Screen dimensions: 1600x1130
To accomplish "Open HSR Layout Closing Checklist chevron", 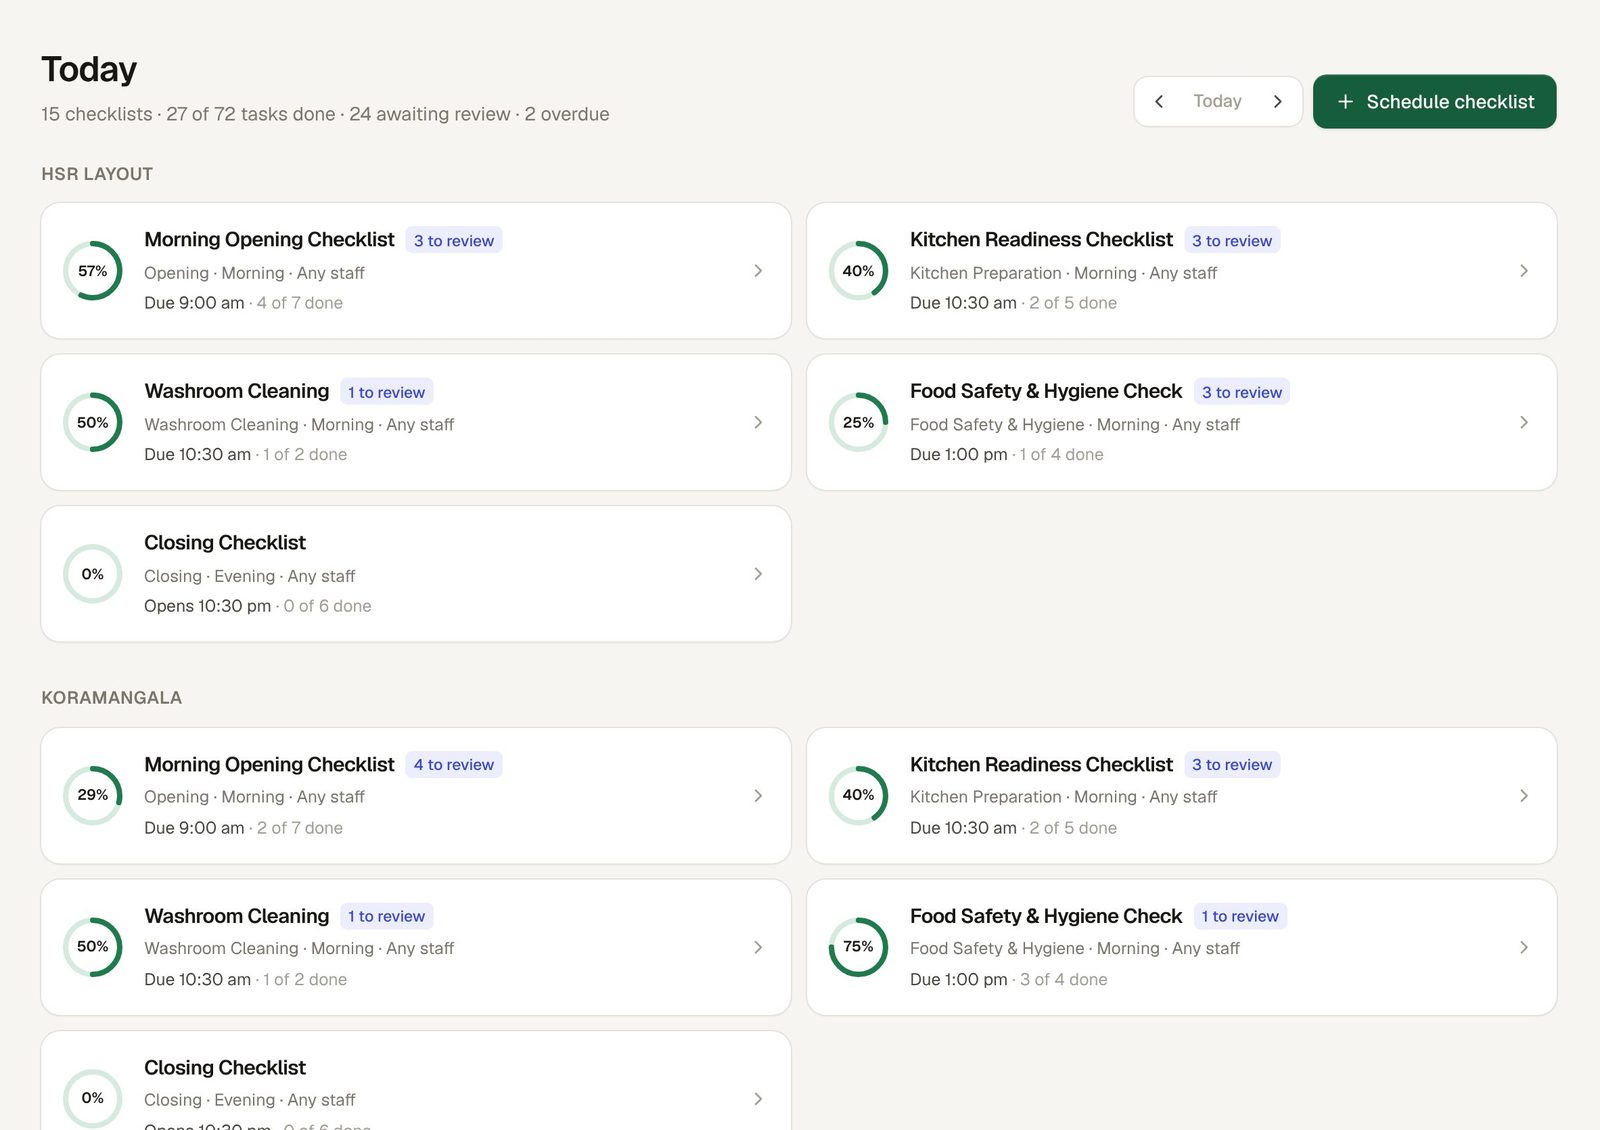I will (x=758, y=574).
